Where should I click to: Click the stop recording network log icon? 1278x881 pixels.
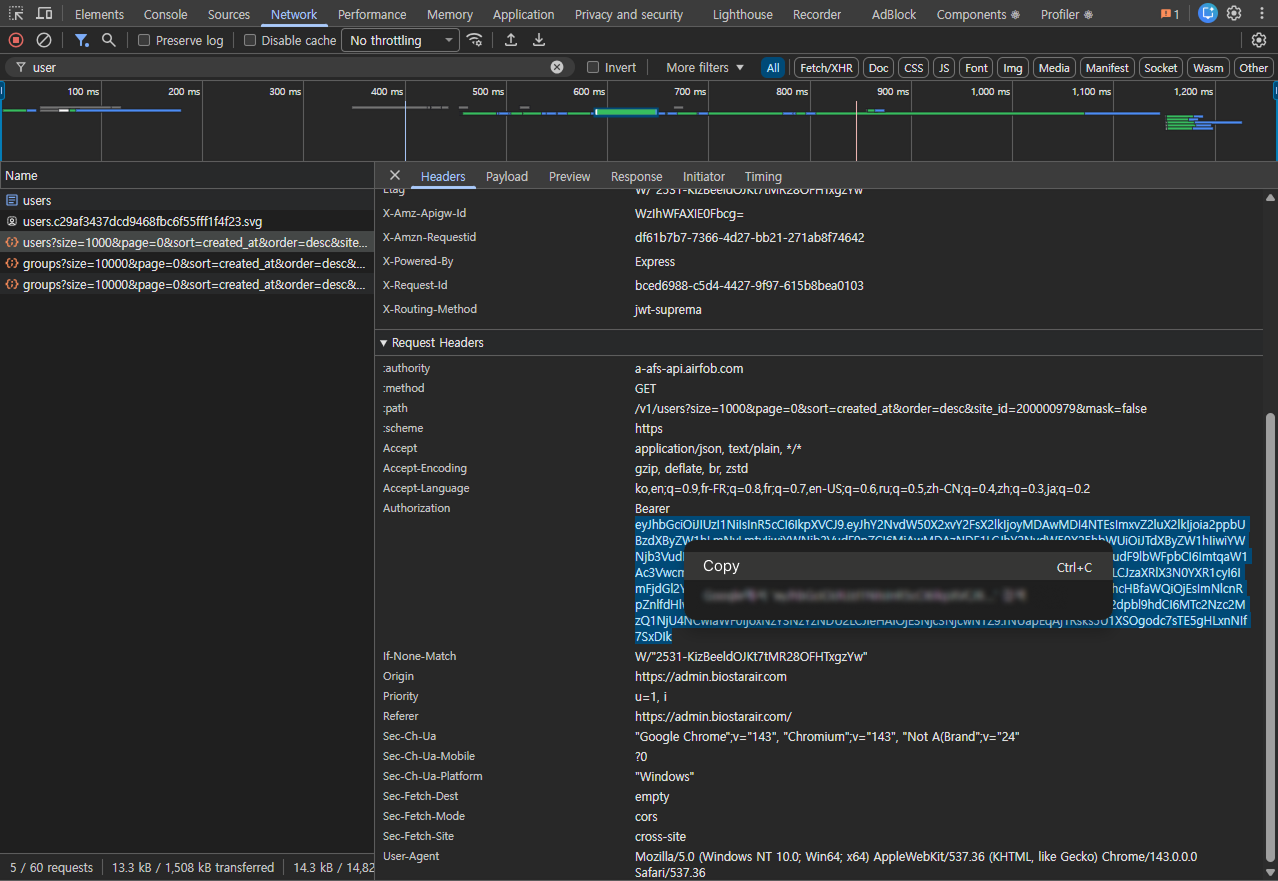click(16, 40)
